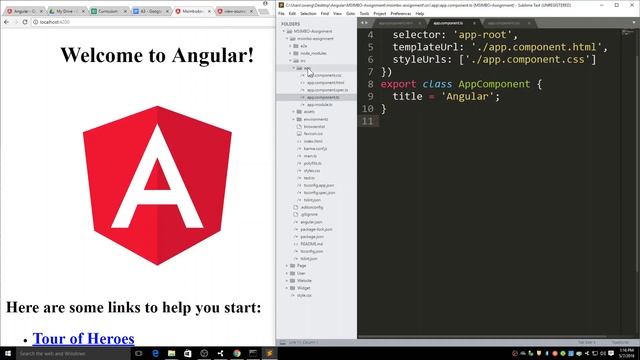Expand the environments folder
The width and height of the screenshot is (640, 360).
click(294, 119)
